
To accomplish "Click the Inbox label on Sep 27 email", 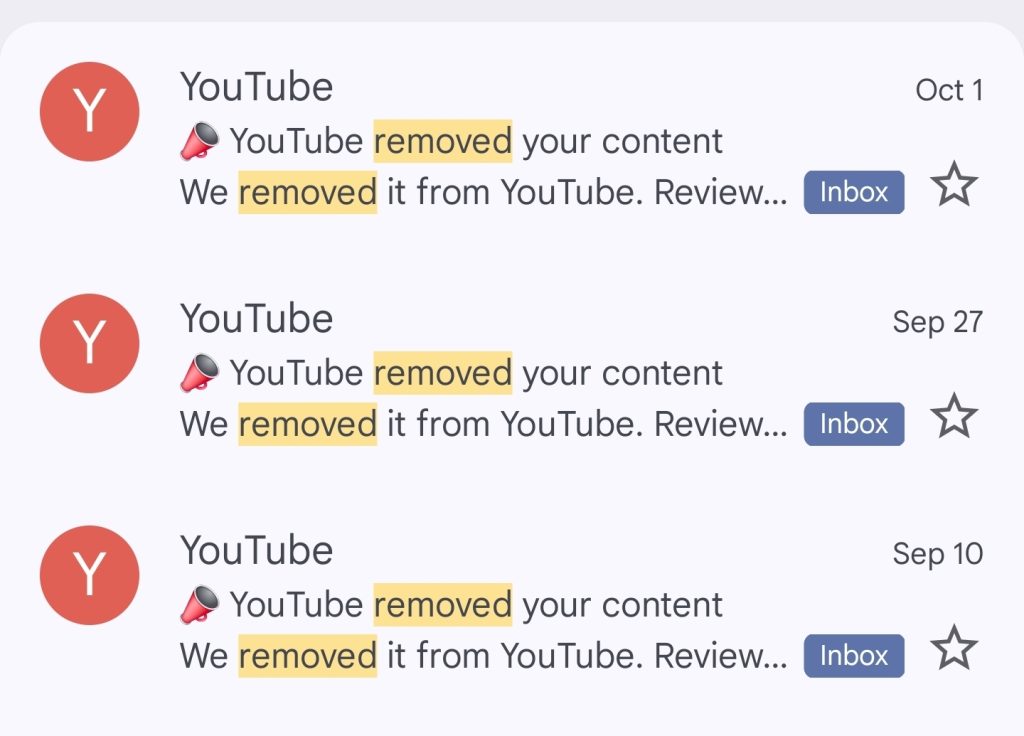I will (854, 424).
